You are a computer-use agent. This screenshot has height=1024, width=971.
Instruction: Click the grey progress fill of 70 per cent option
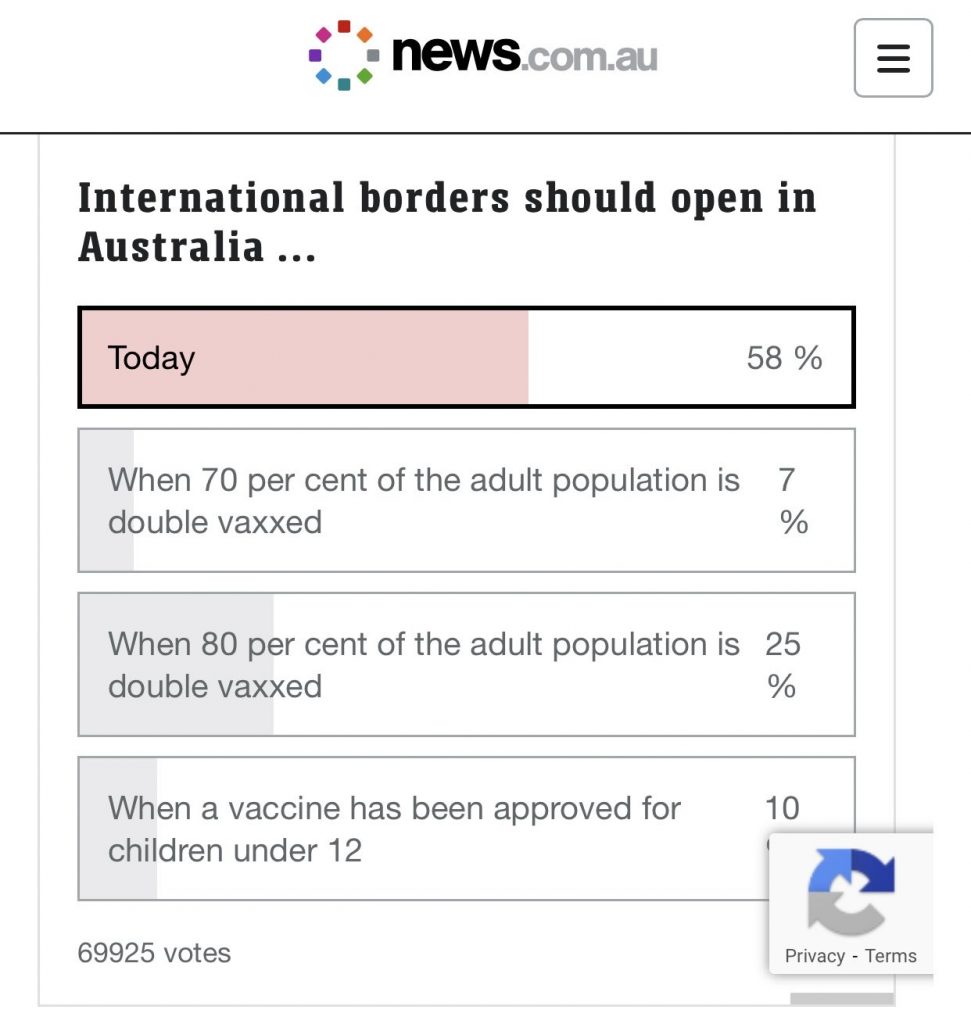click(107, 500)
